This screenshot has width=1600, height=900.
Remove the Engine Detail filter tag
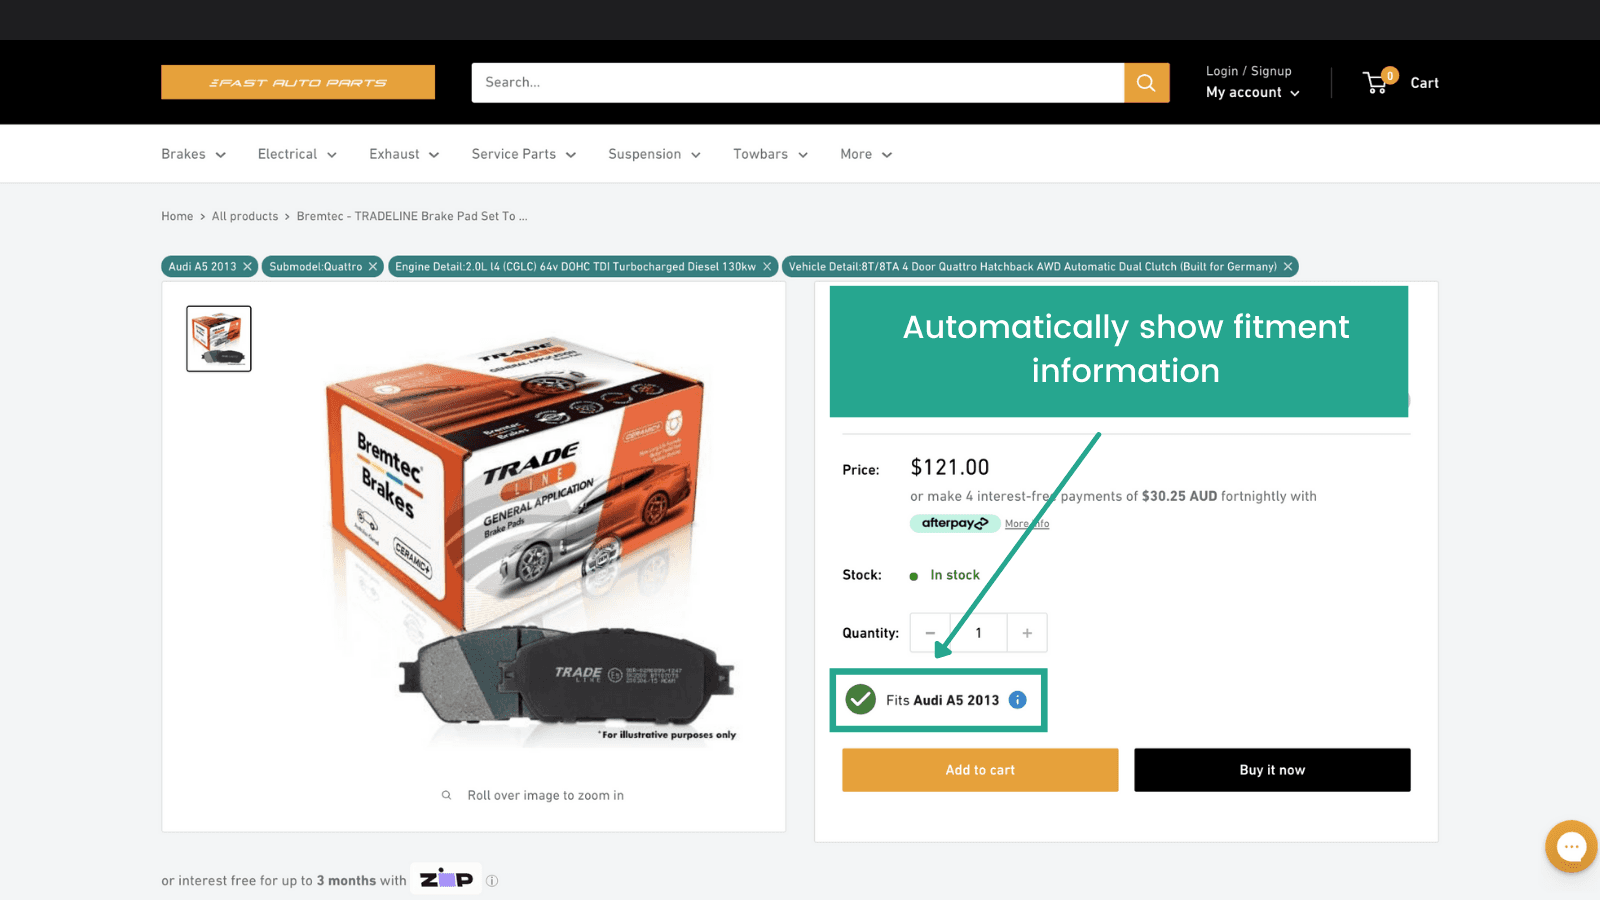pos(767,267)
